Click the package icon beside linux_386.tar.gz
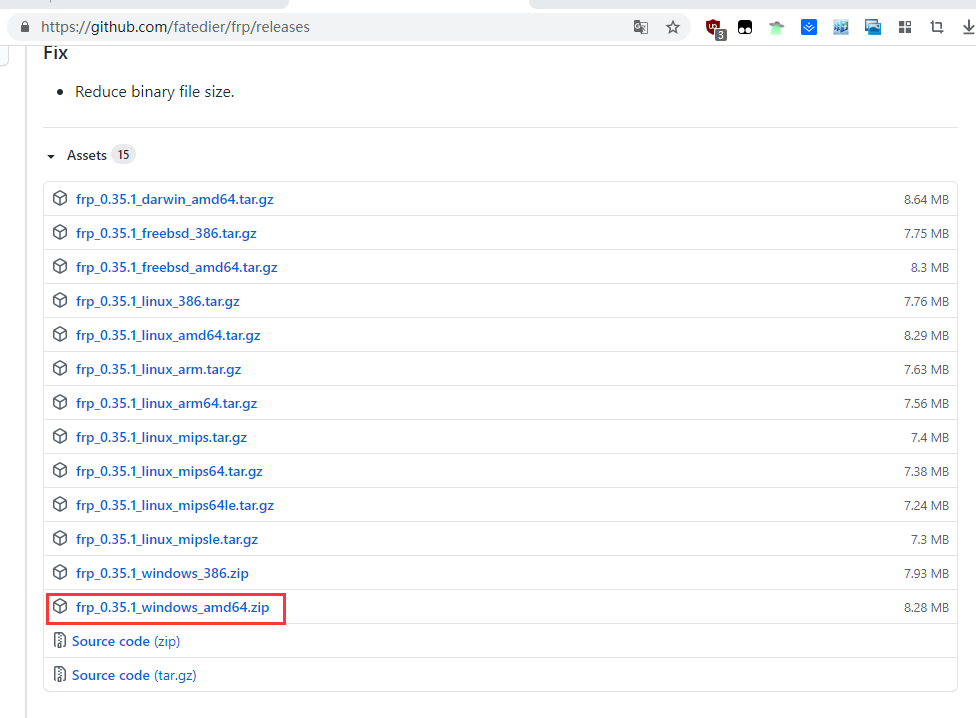This screenshot has width=976, height=718. (60, 301)
